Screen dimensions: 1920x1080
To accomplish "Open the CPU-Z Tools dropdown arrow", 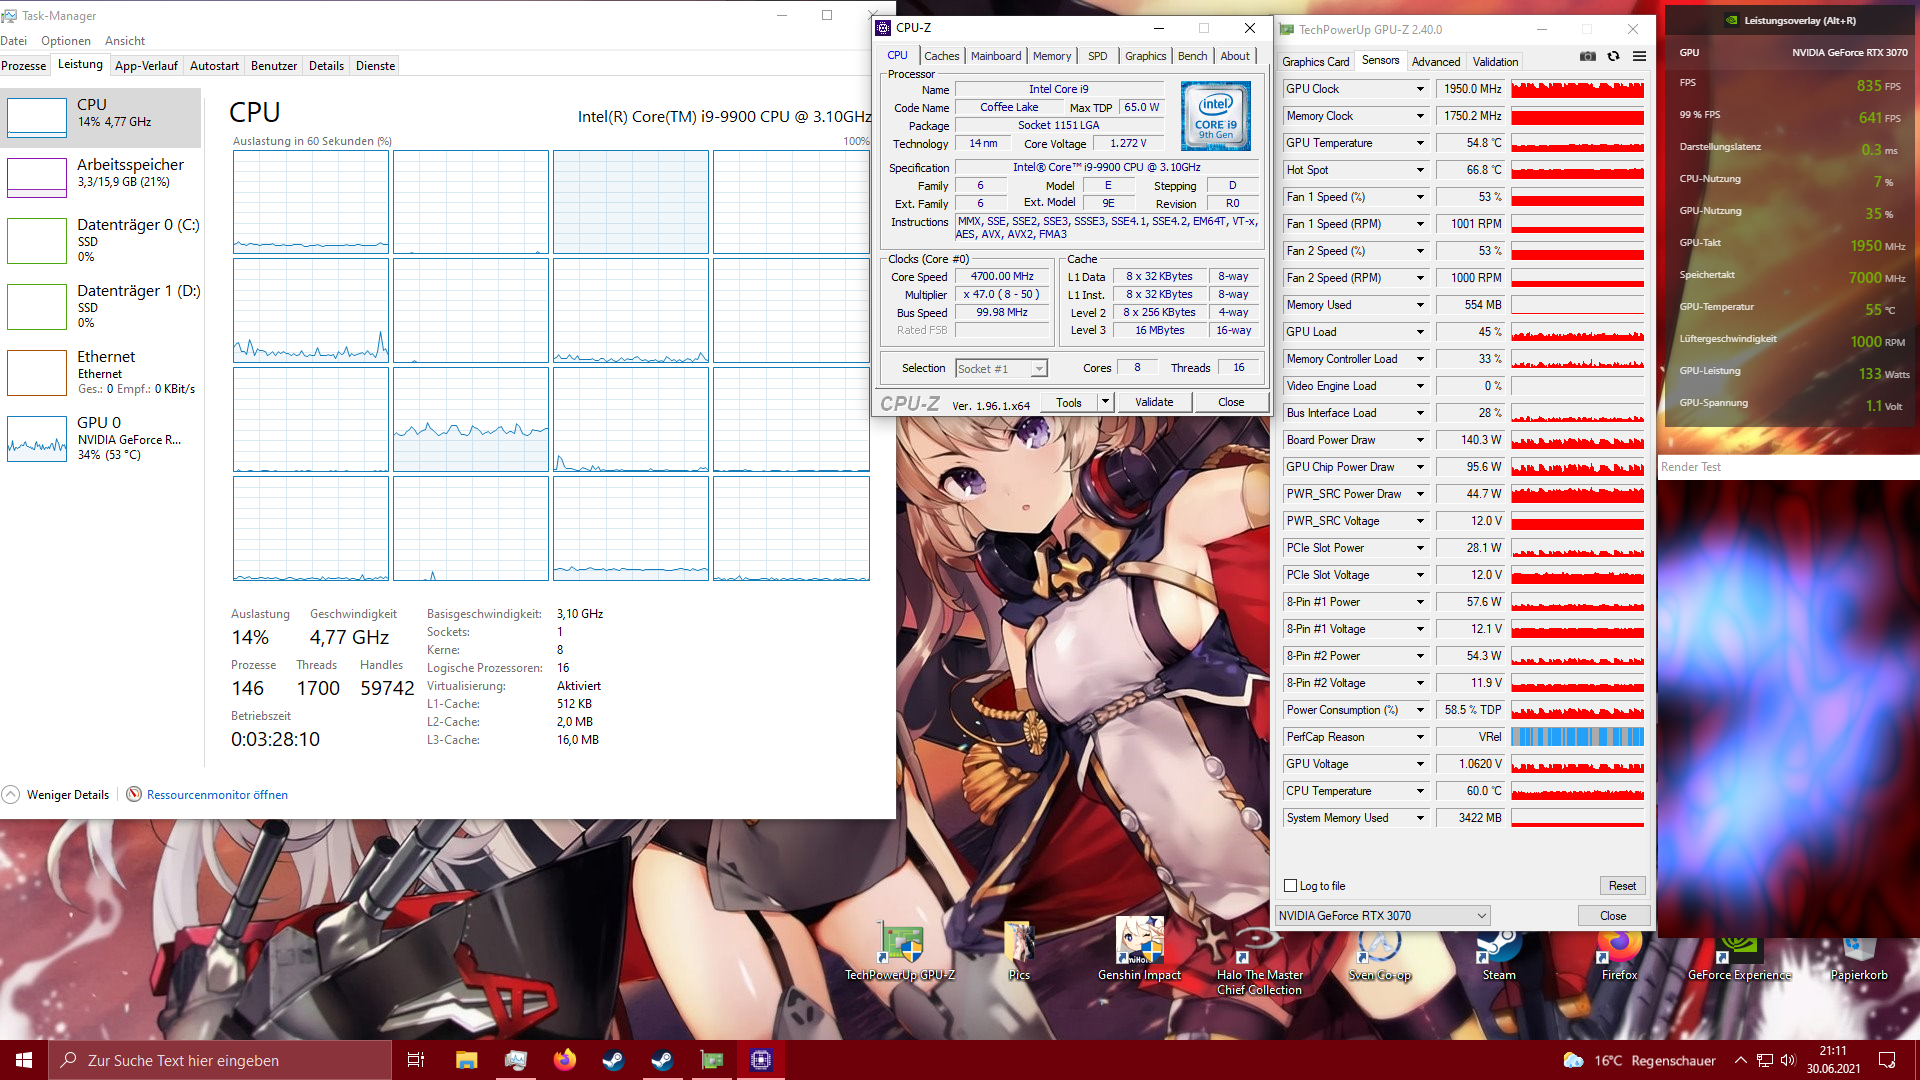I will click(x=1105, y=402).
